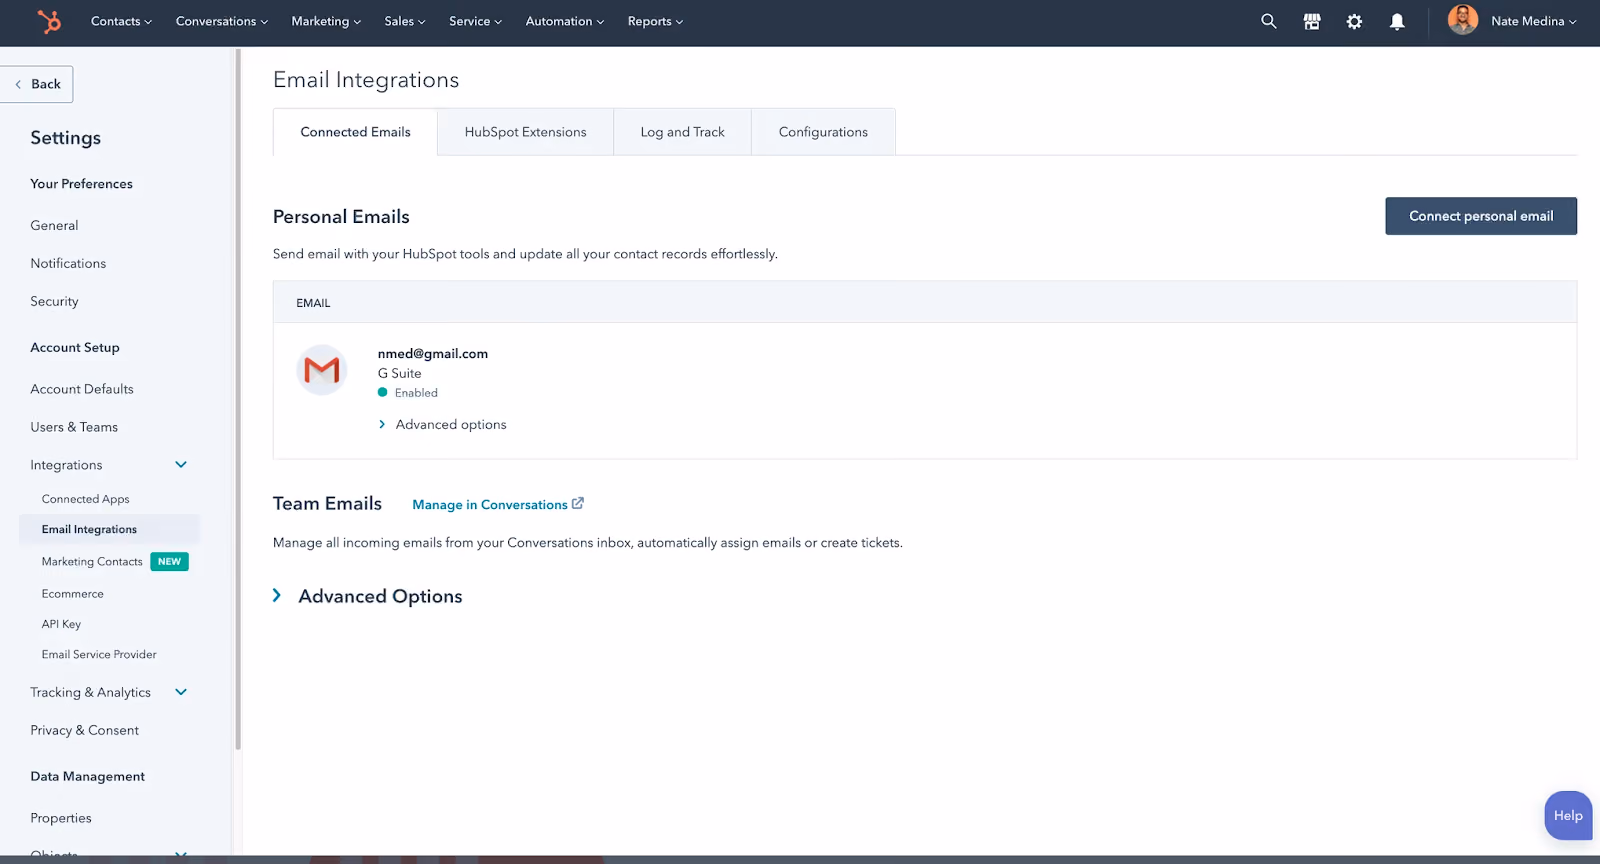The image size is (1600, 864).
Task: Open Security settings in sidebar
Action: click(x=54, y=302)
